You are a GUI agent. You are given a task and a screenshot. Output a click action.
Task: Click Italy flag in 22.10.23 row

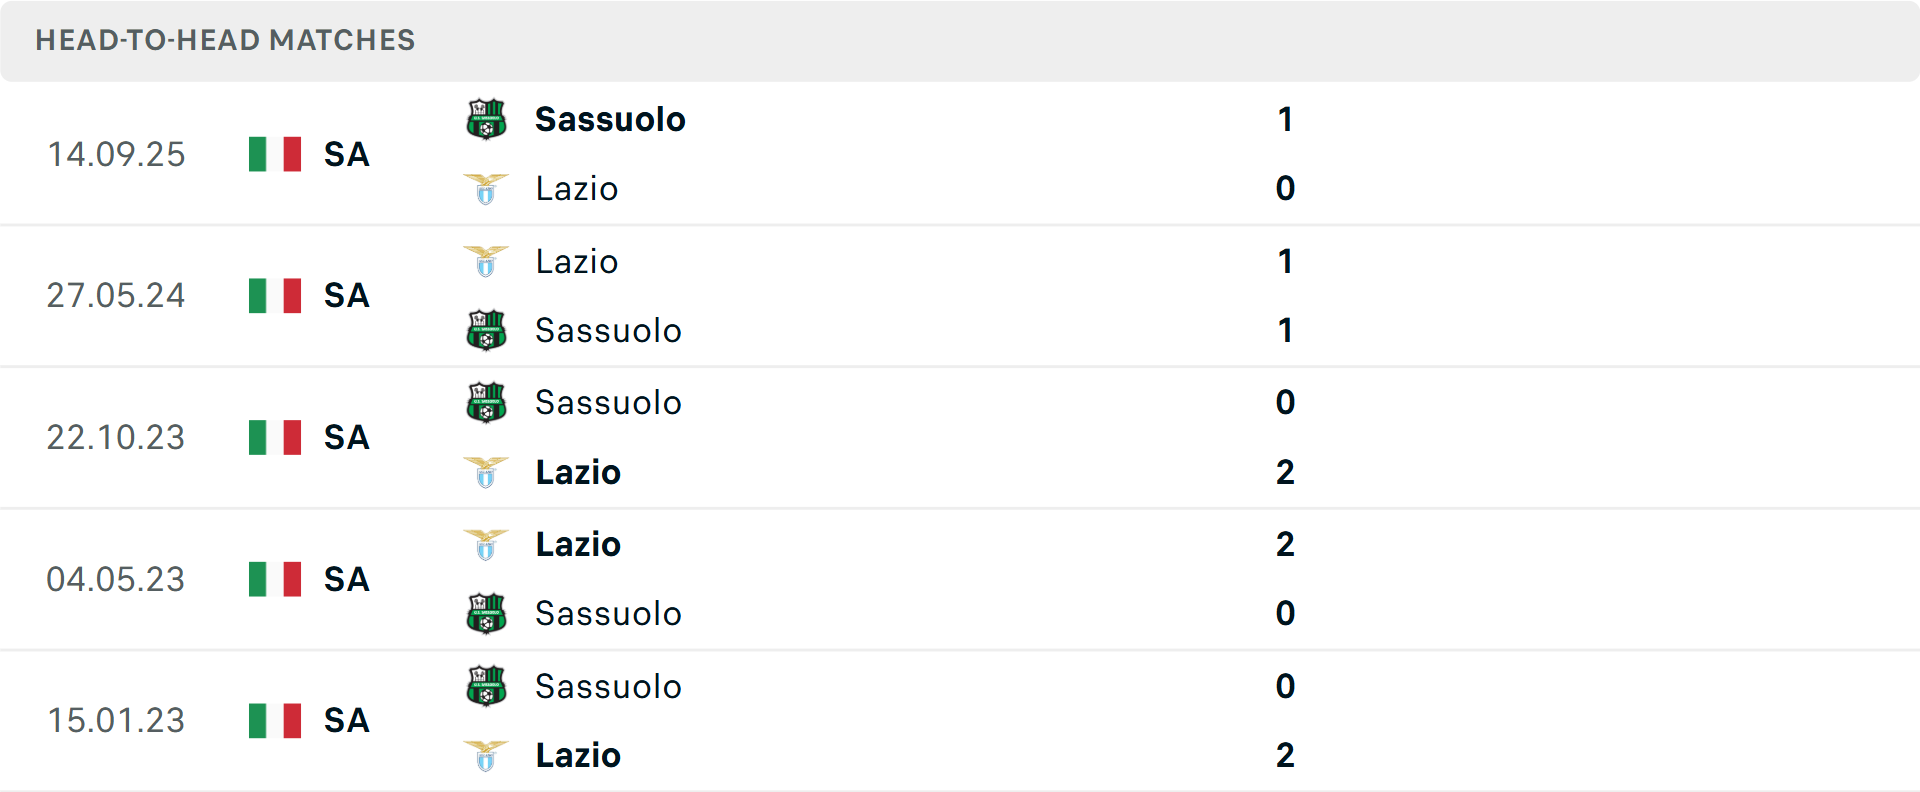[x=275, y=437]
